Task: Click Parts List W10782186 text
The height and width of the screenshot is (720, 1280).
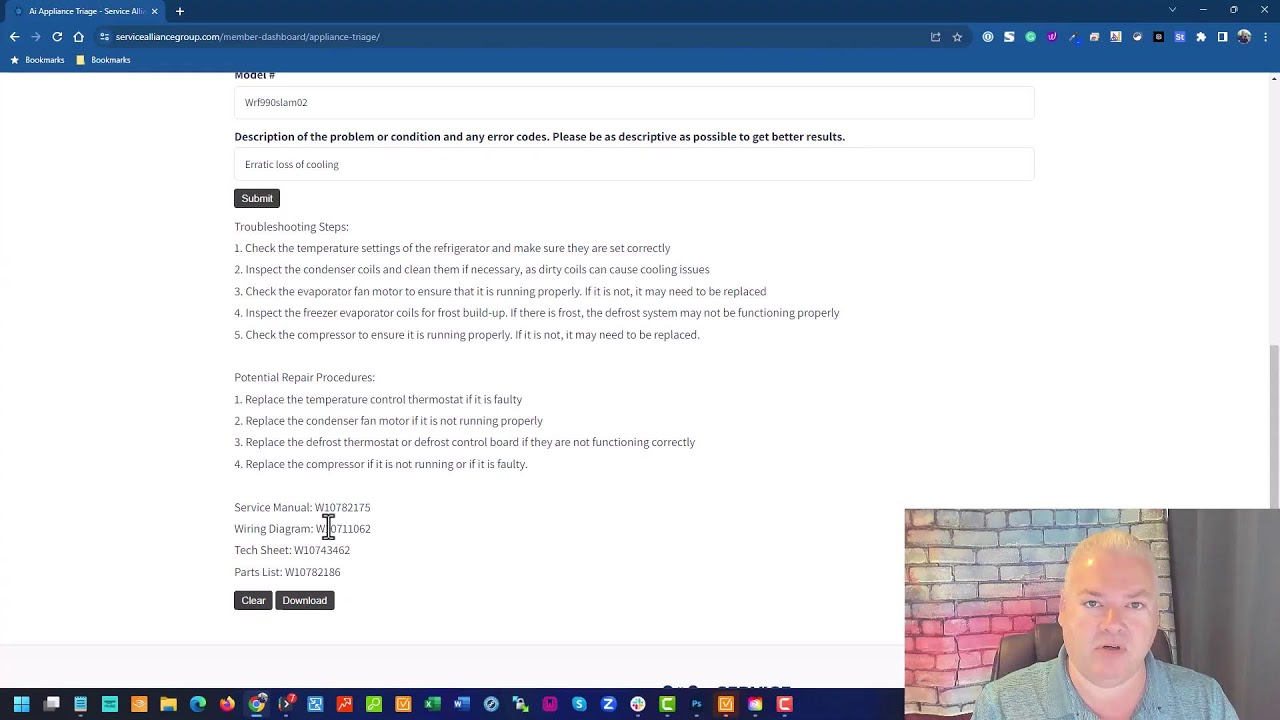Action: pos(287,572)
